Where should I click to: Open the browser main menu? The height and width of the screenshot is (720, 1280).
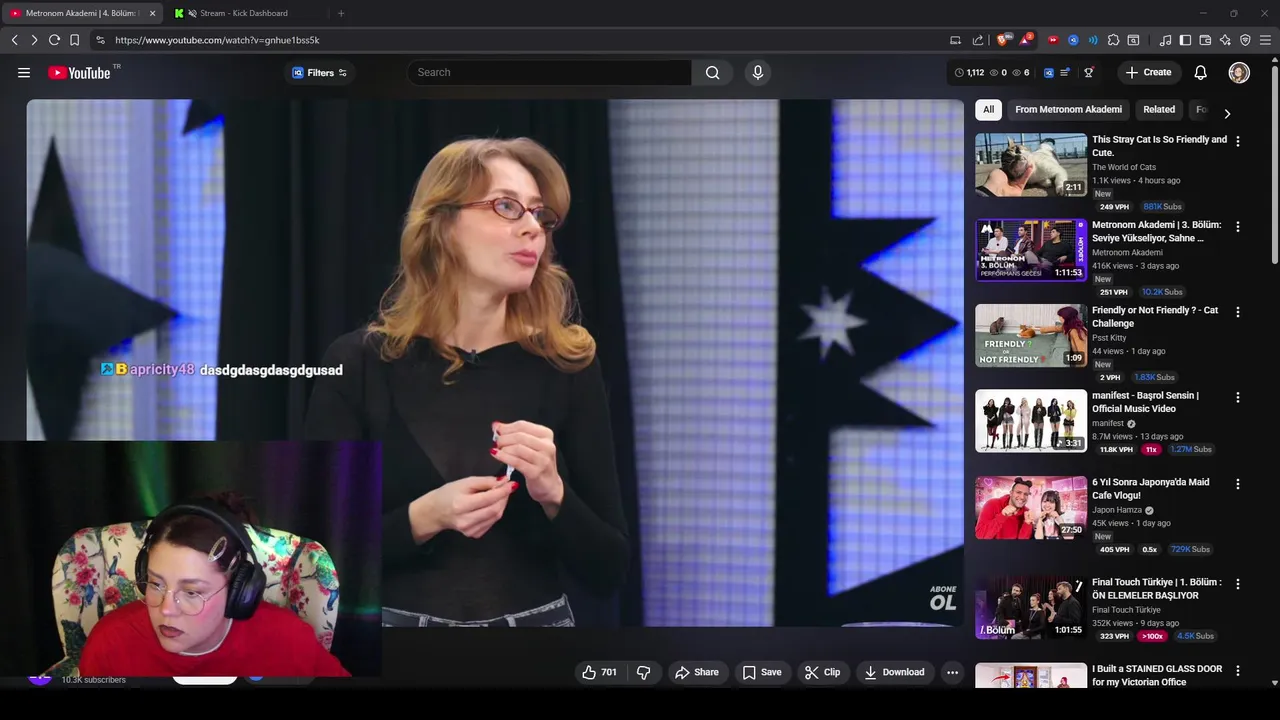[x=1265, y=40]
